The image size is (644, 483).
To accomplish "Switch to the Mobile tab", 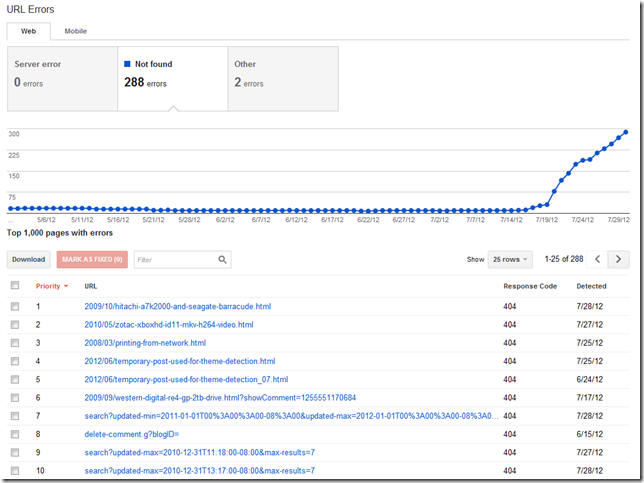I will click(76, 31).
